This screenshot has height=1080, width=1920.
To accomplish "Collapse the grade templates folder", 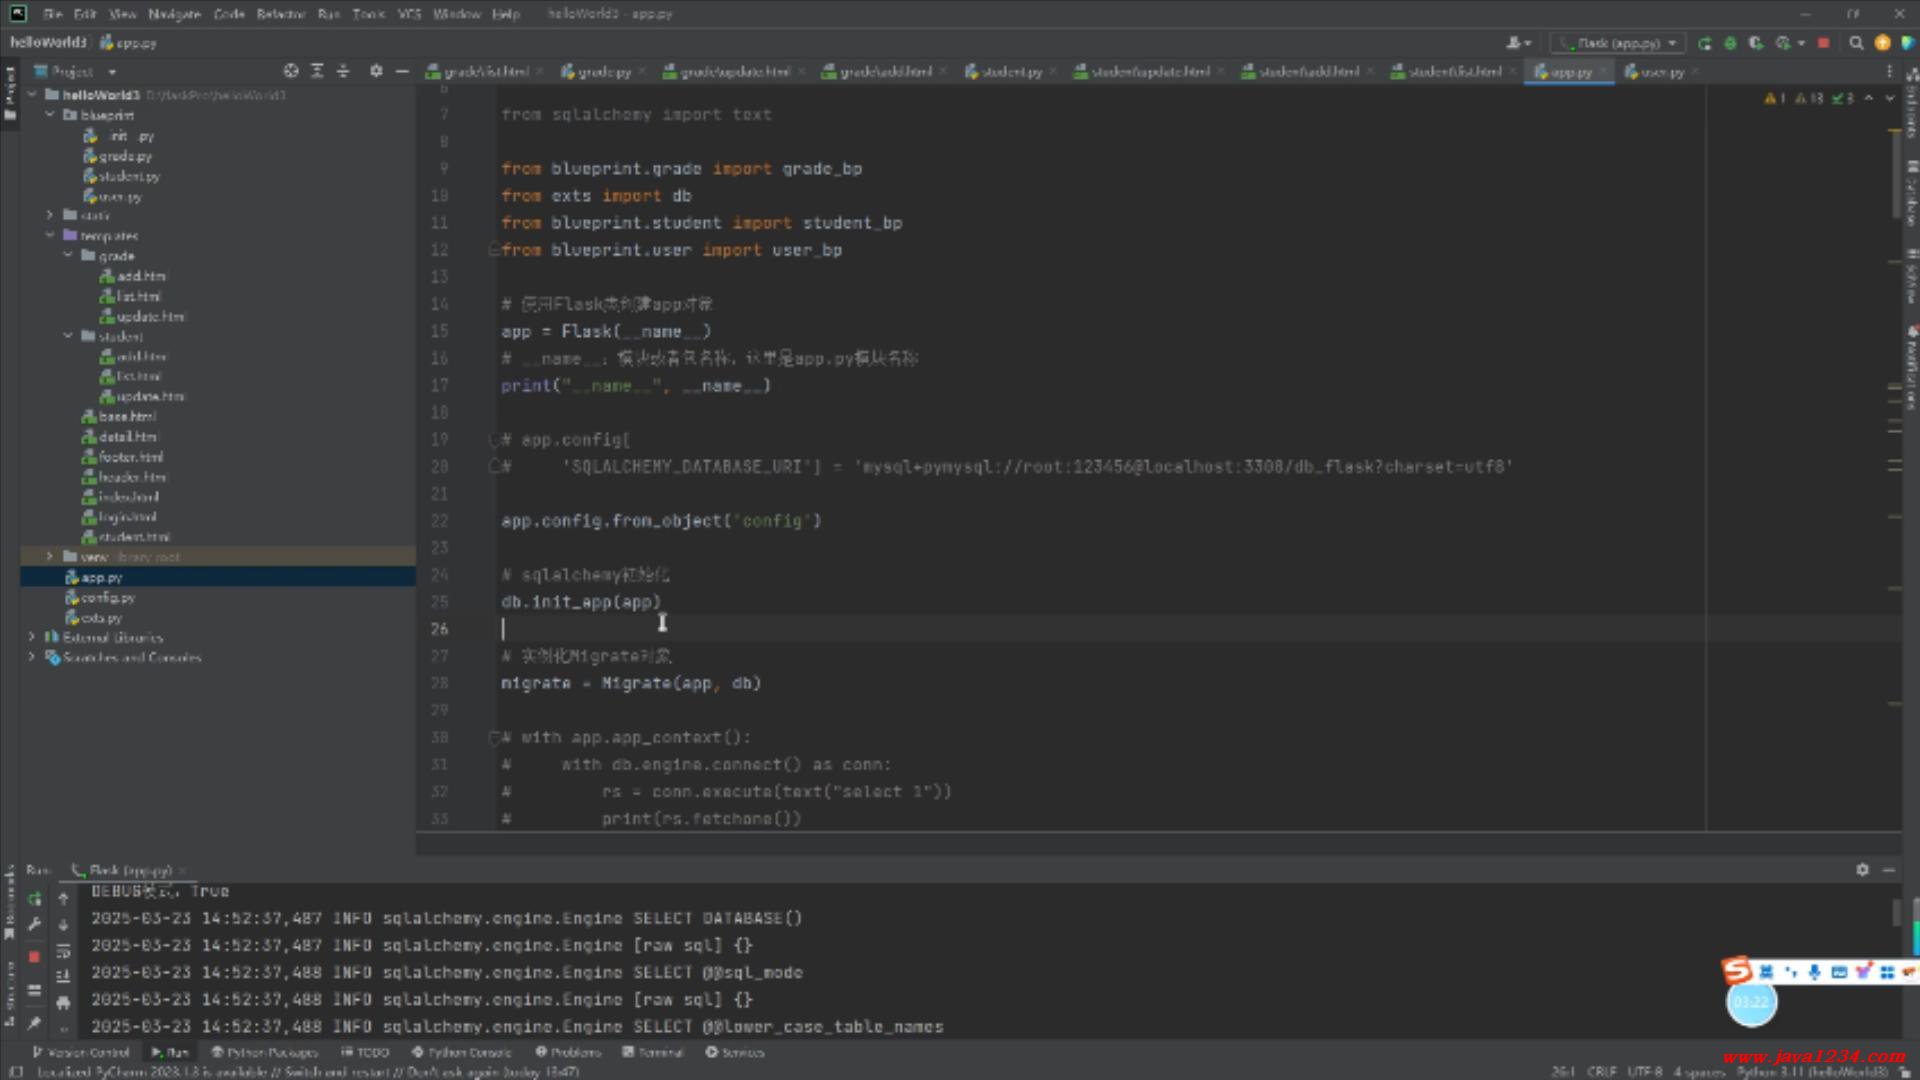I will (x=68, y=255).
